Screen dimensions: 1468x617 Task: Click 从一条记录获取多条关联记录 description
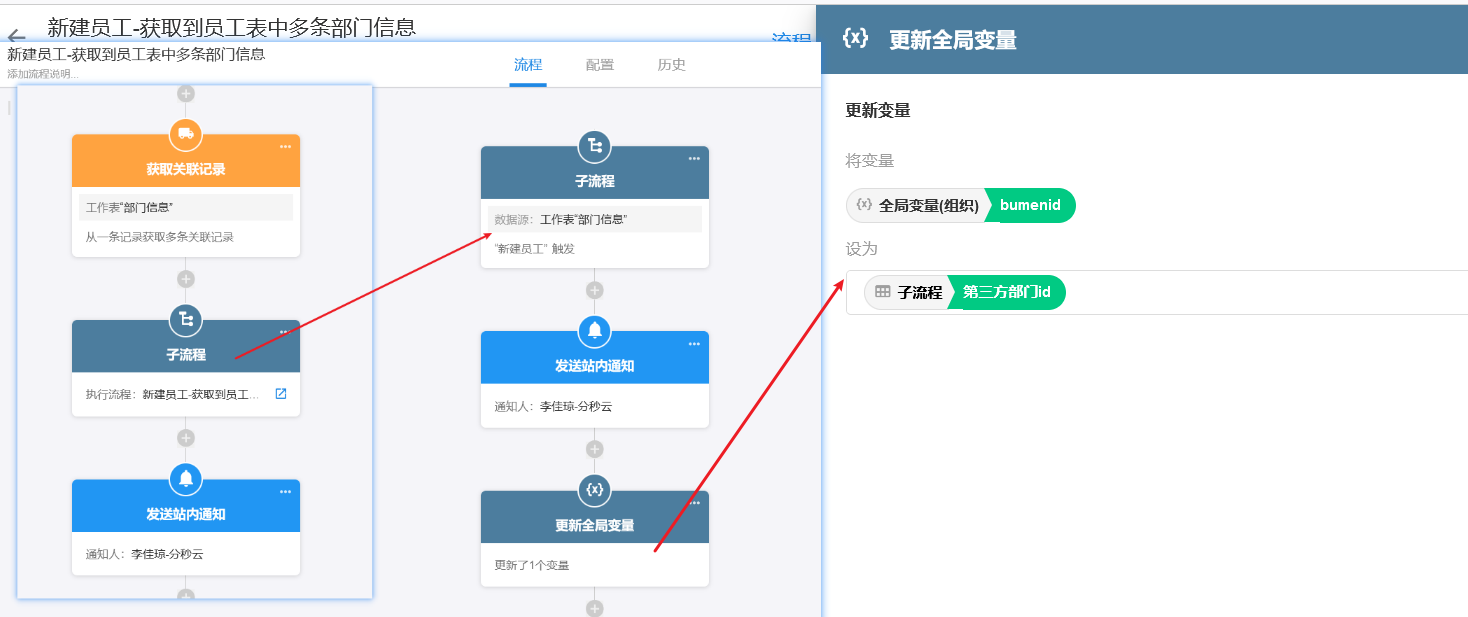(x=160, y=237)
